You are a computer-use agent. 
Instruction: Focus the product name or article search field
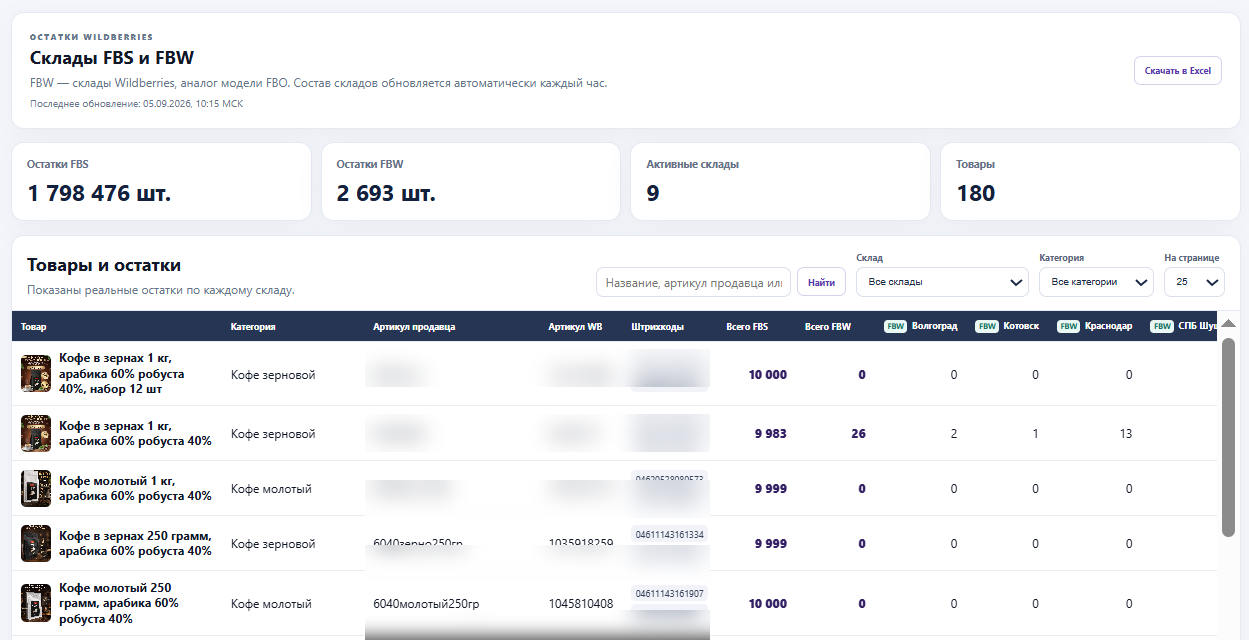[693, 283]
